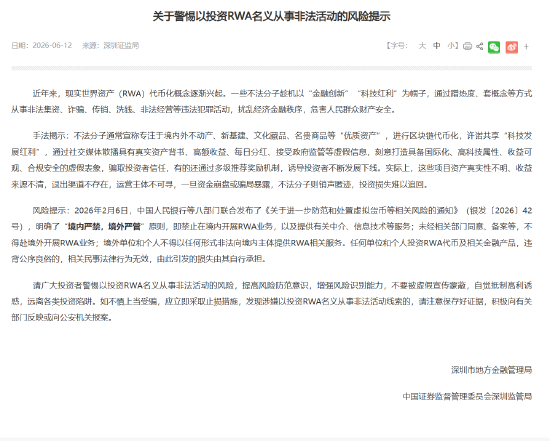
Task: Share the notice via the red Weibo icon
Action: (512, 47)
